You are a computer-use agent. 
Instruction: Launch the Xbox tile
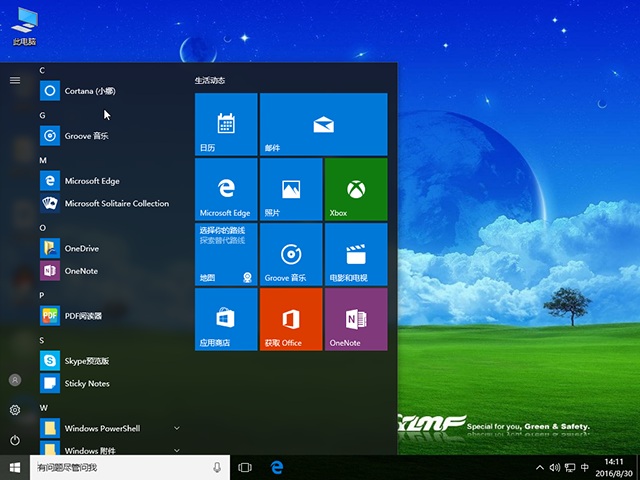pyautogui.click(x=355, y=189)
